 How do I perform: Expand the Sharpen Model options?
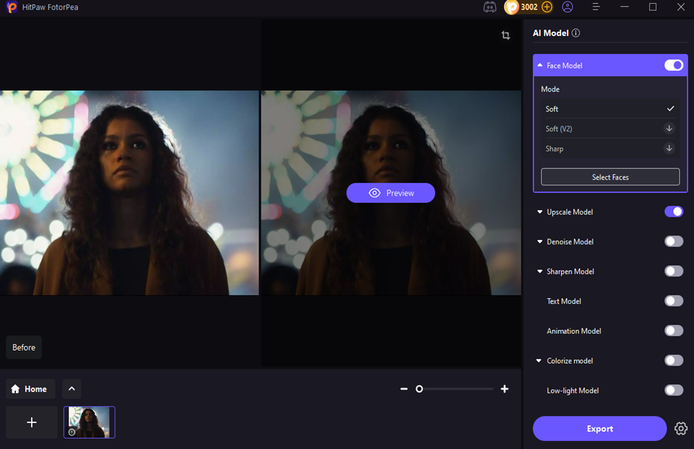click(540, 271)
